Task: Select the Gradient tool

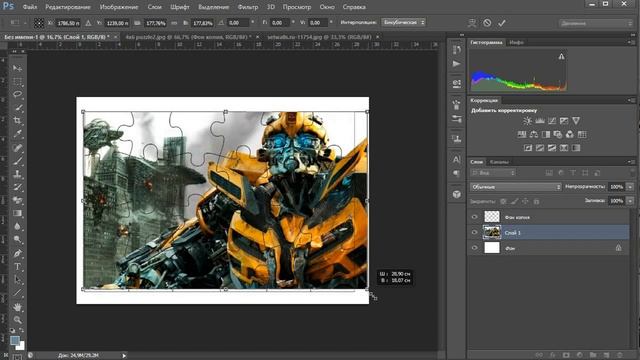Action: pos(18,213)
